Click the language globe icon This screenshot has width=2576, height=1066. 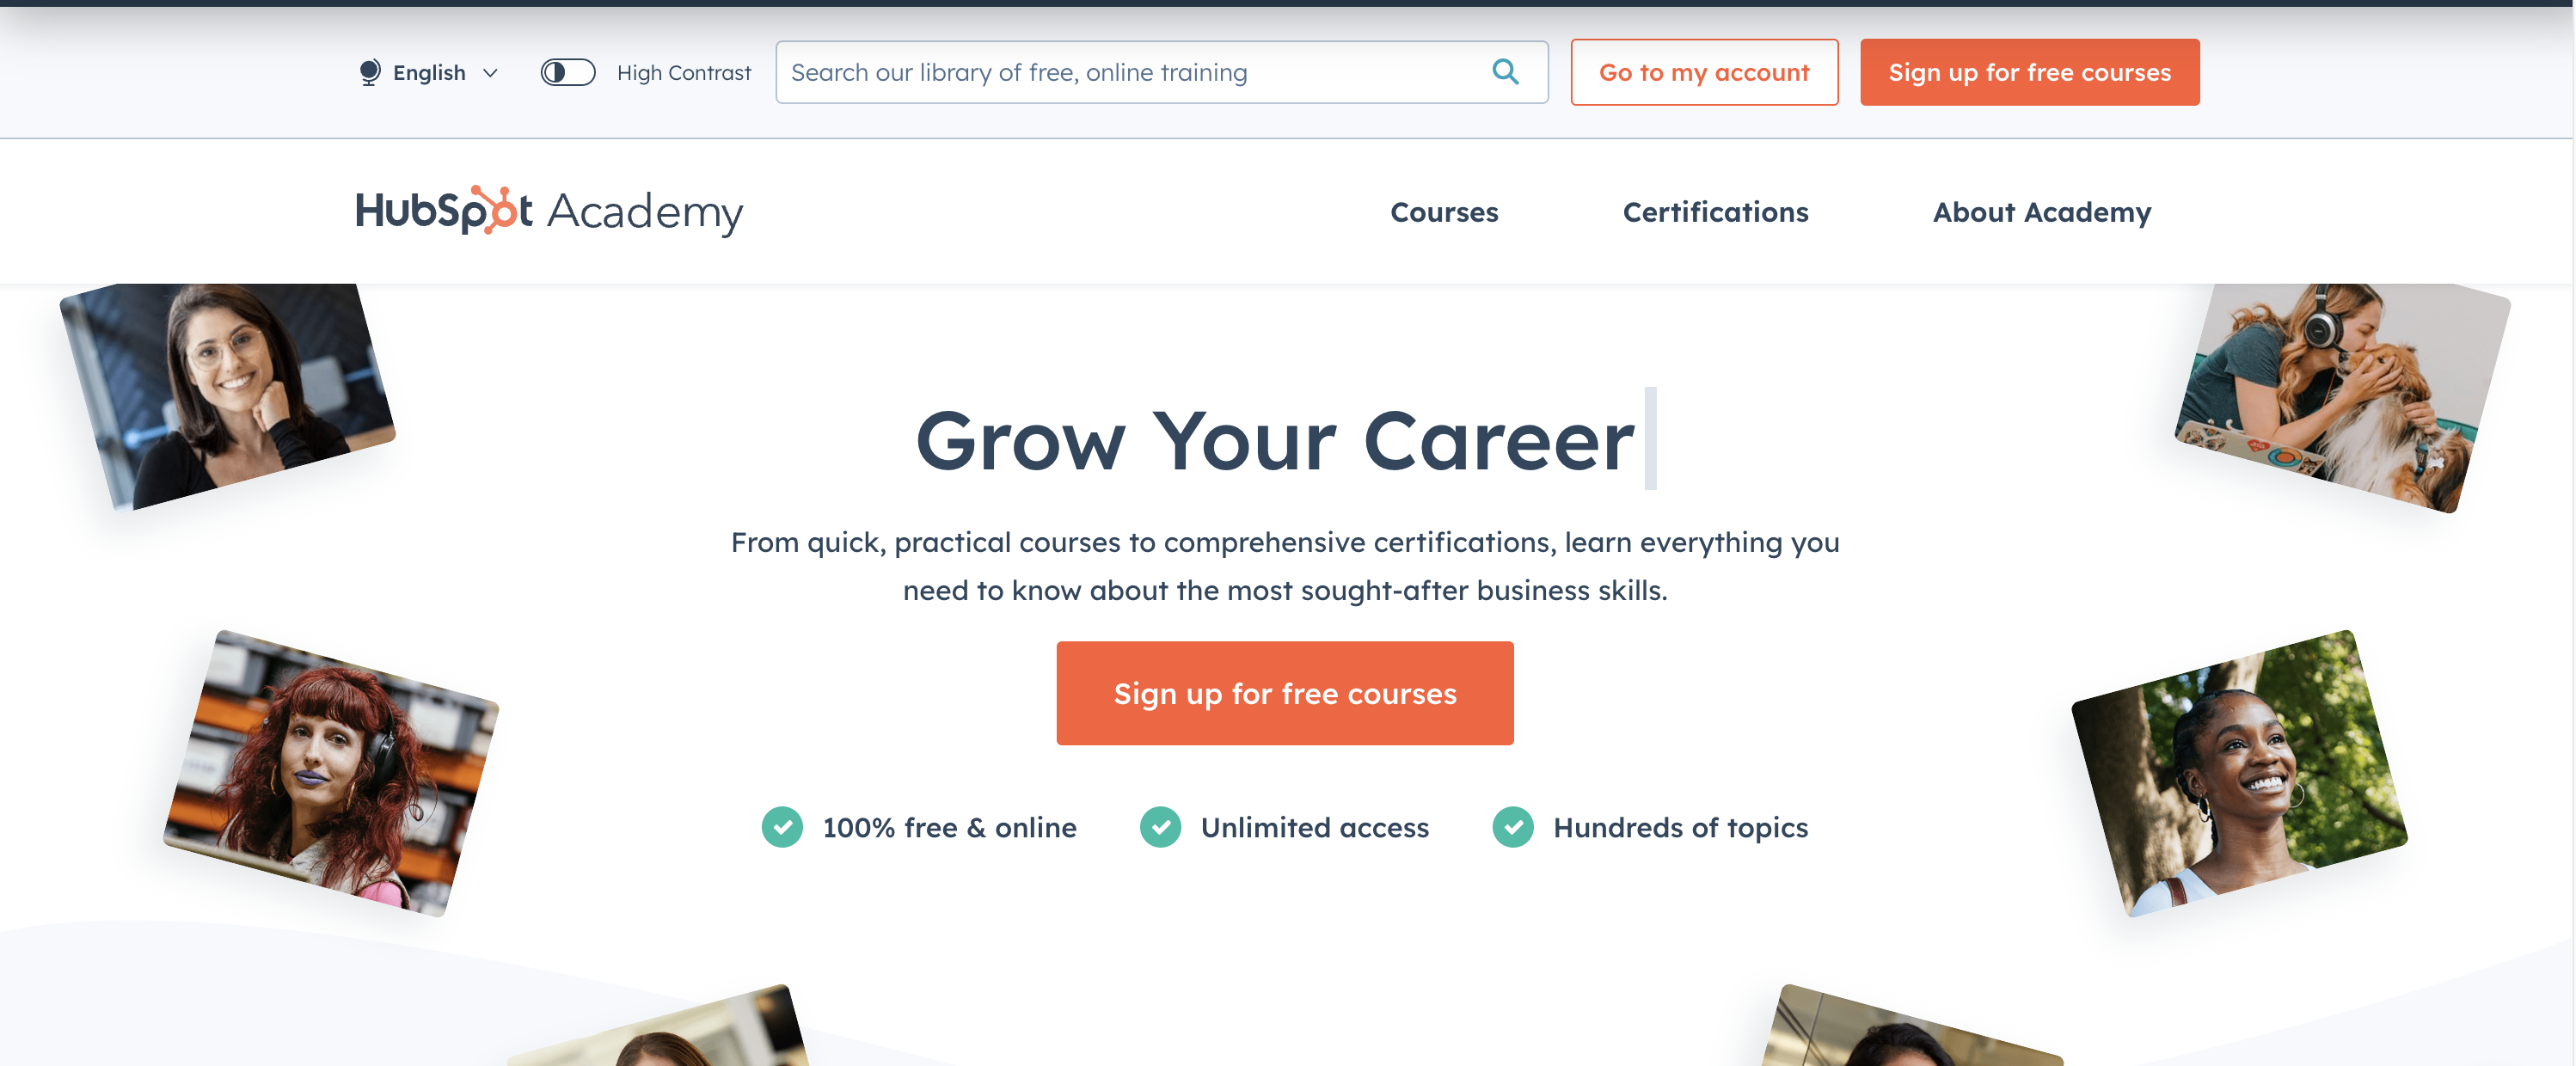coord(368,72)
